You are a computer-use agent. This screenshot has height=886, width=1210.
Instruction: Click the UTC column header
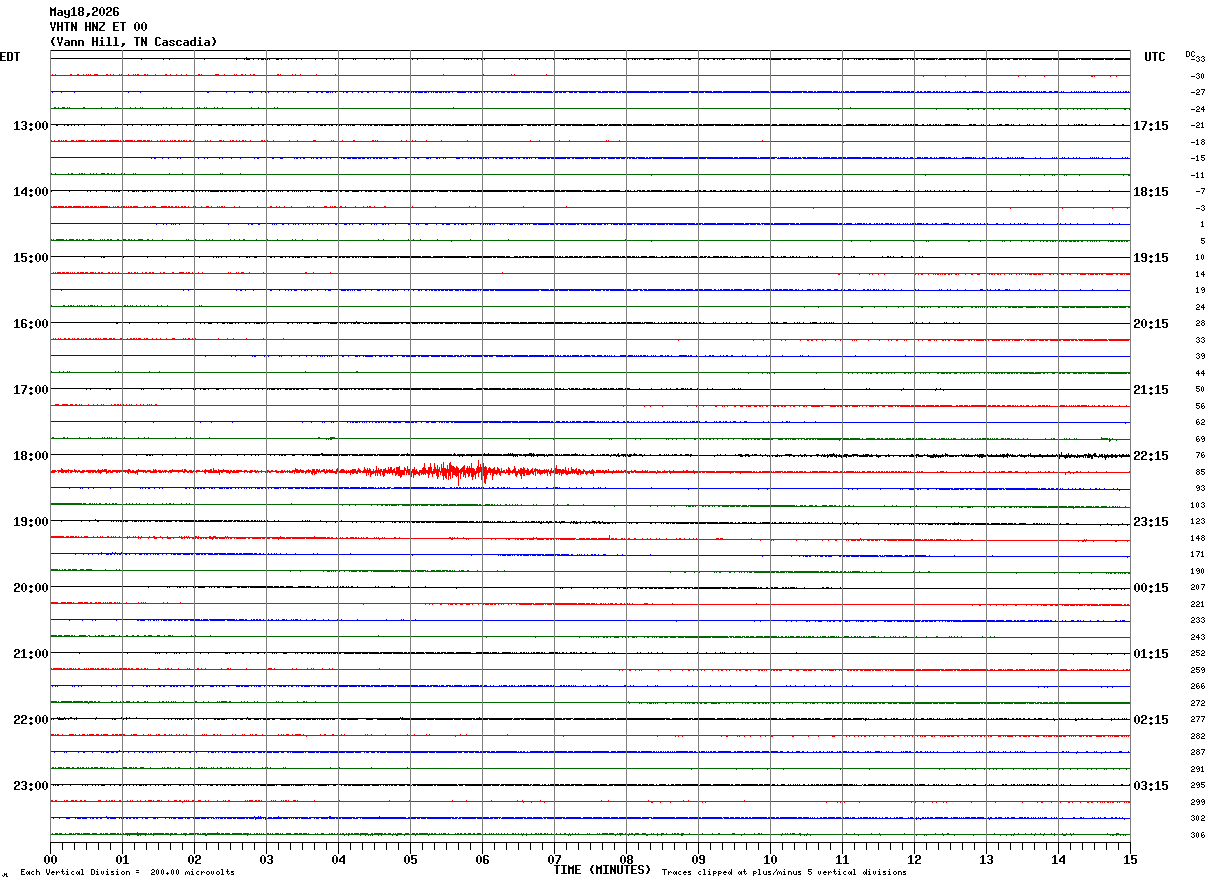(1155, 57)
